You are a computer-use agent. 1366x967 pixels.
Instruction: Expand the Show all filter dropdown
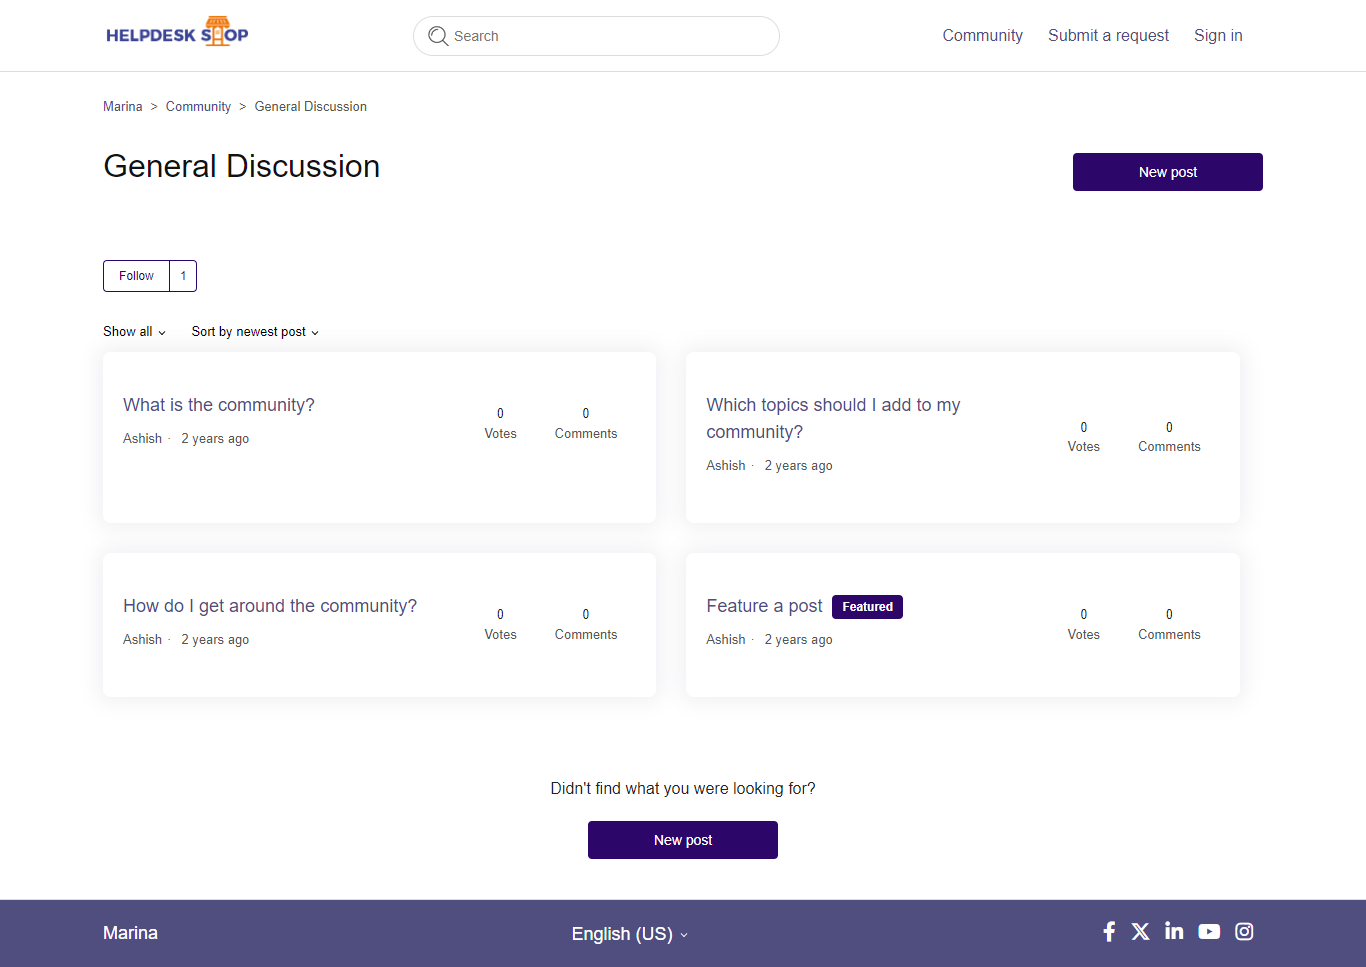pos(134,332)
